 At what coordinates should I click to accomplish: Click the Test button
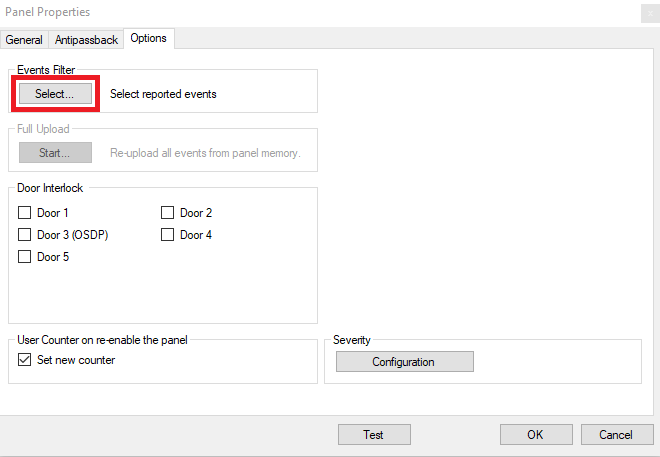pos(374,434)
